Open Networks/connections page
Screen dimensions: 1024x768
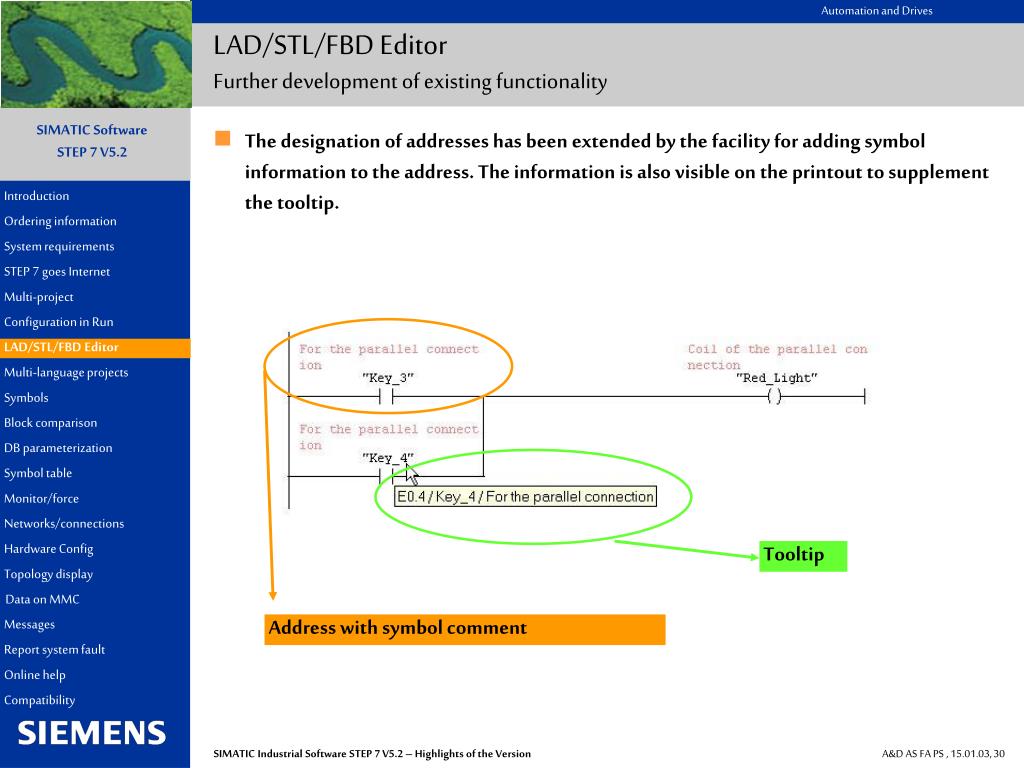[64, 524]
